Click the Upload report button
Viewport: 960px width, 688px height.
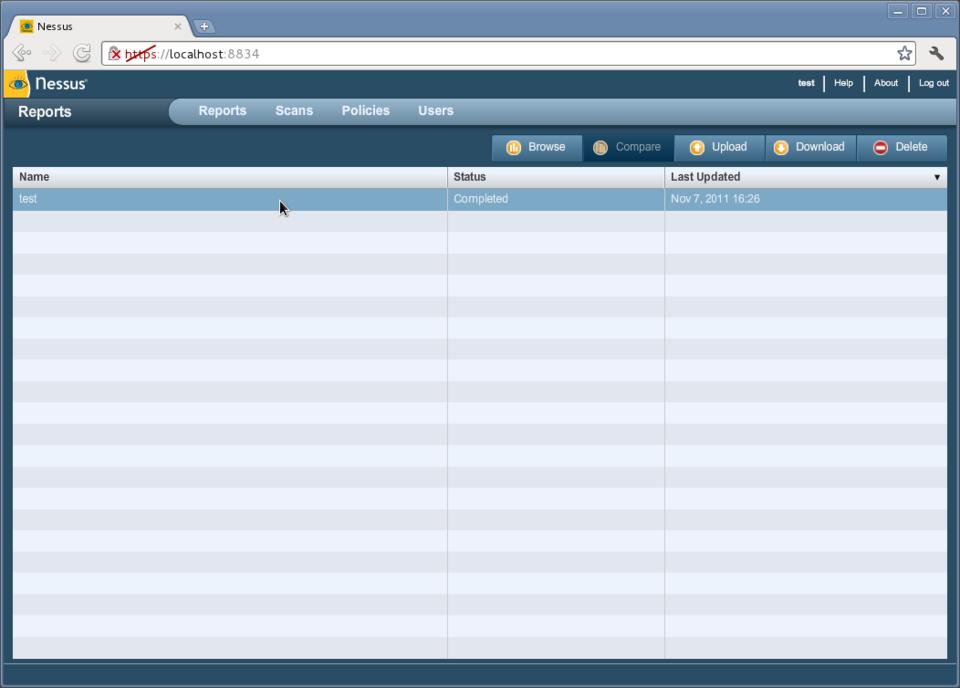tap(719, 147)
